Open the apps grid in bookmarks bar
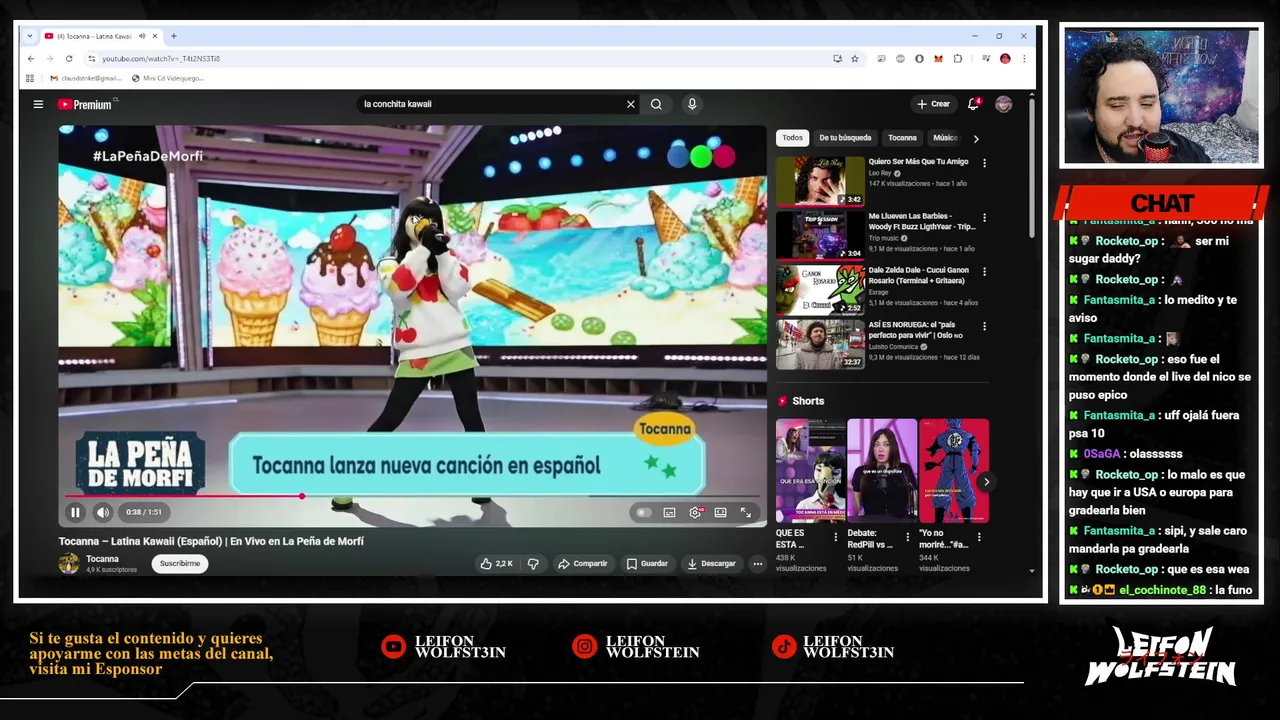This screenshot has width=1280, height=720. tap(30, 78)
